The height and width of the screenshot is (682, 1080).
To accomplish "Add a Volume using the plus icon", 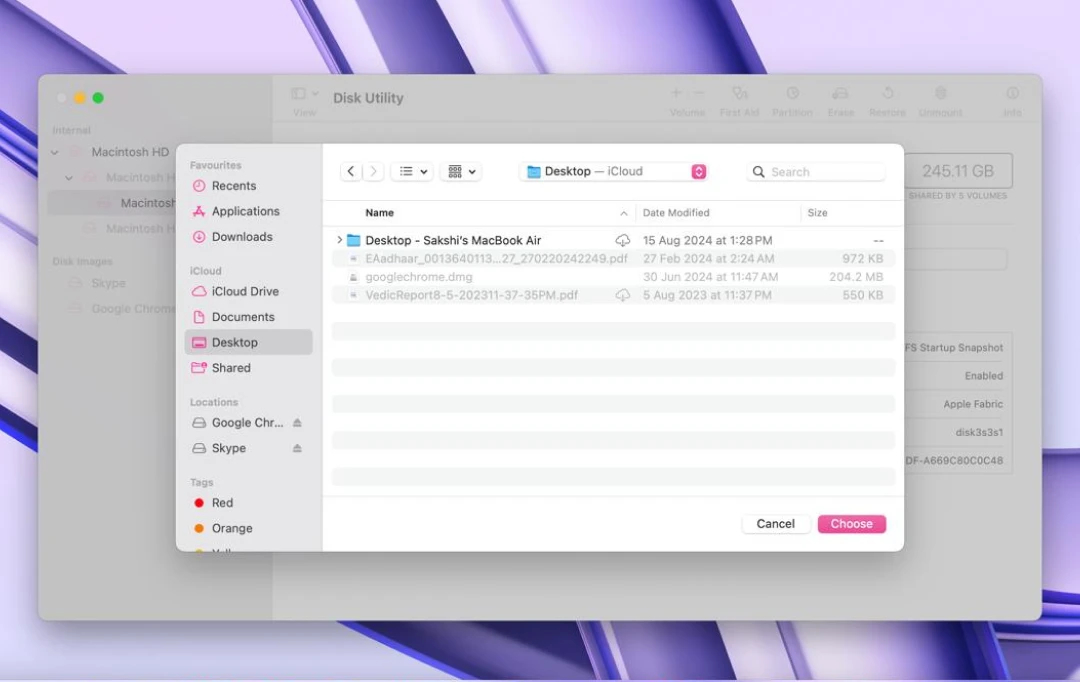I will click(676, 95).
